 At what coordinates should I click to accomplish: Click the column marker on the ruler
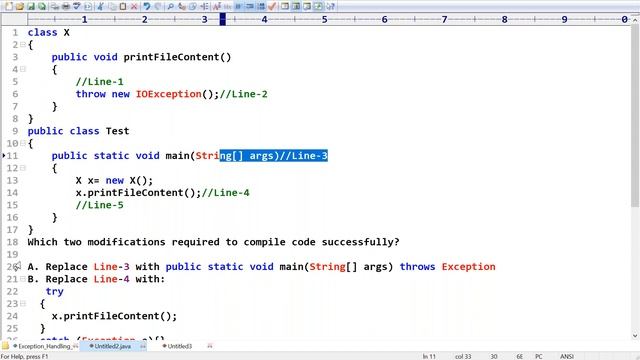pos(223,19)
